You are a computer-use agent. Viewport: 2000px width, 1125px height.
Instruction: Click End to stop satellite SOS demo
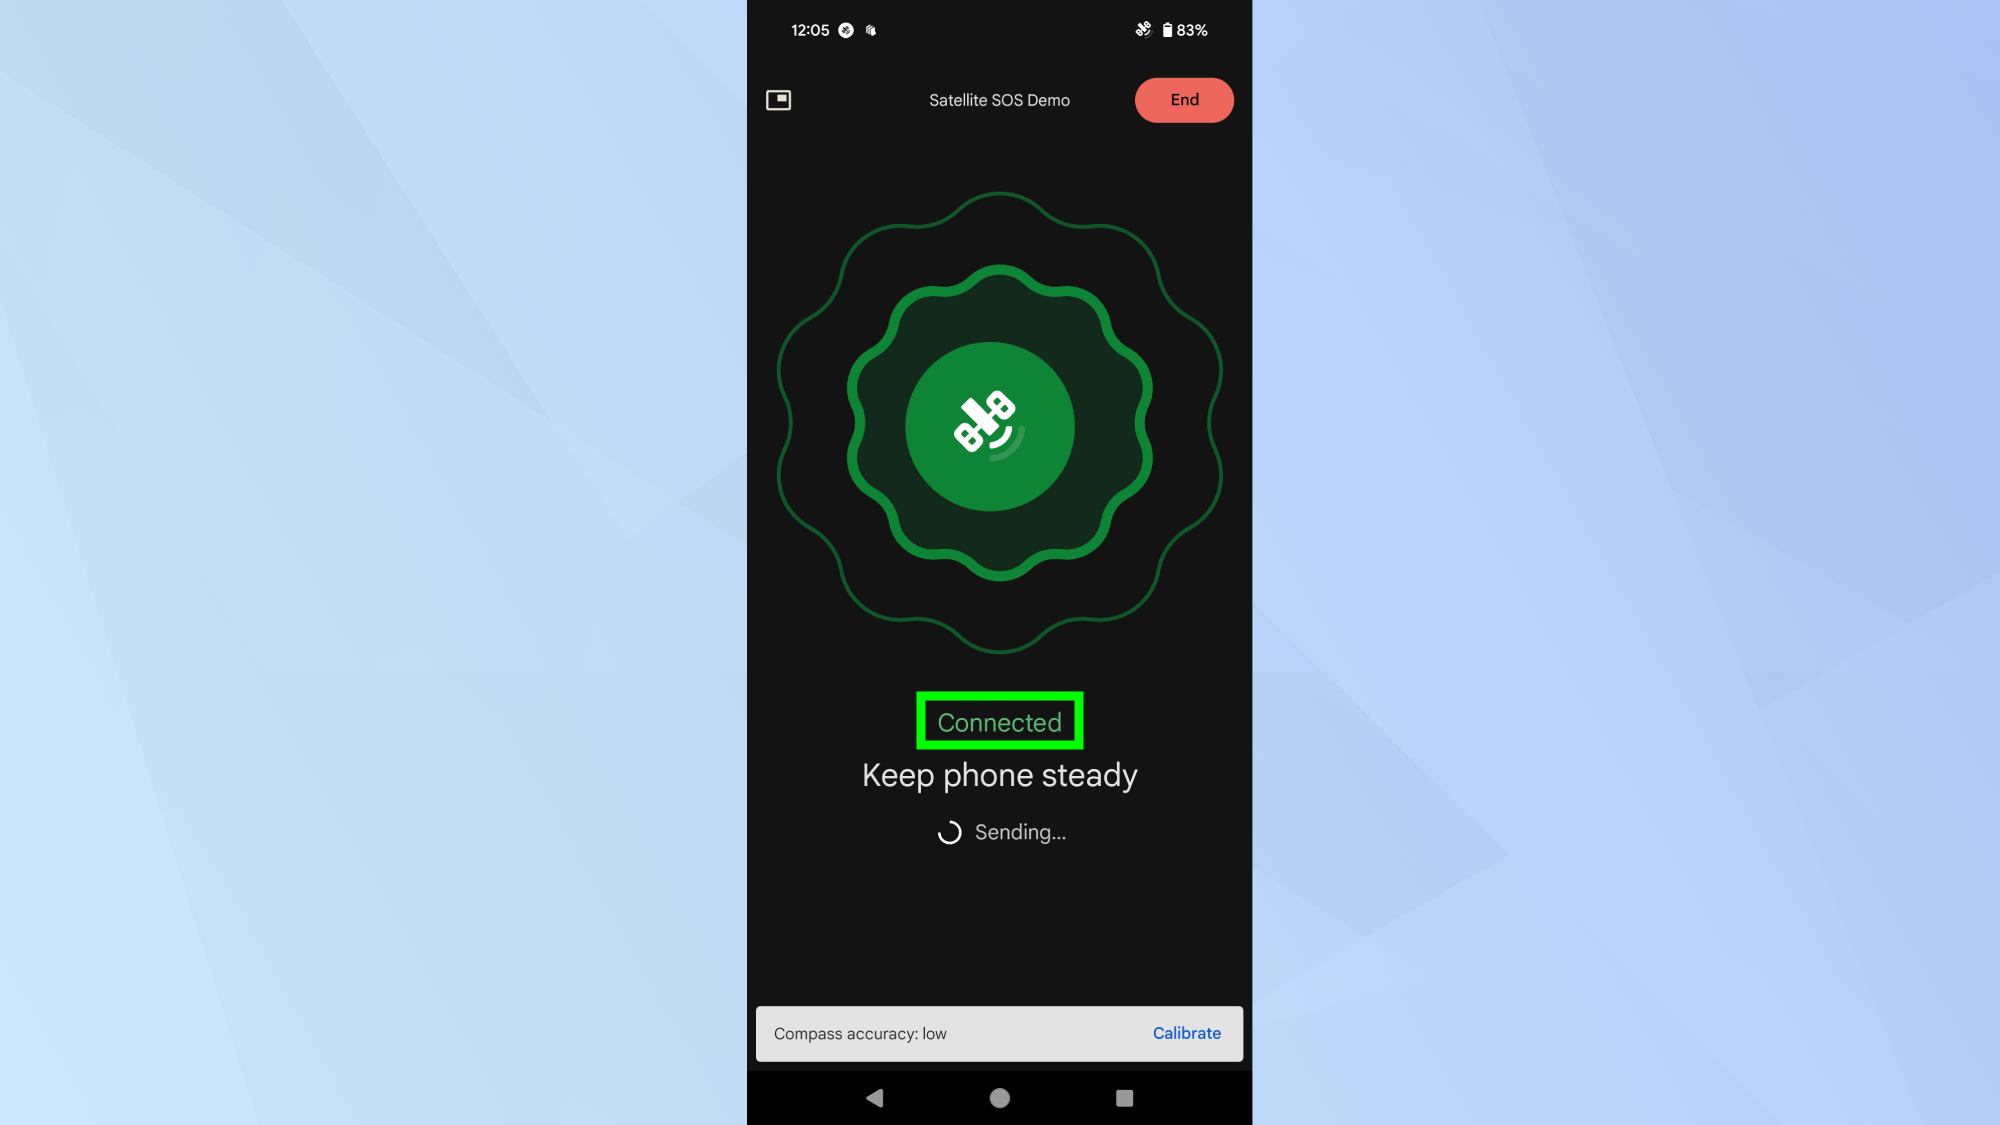click(x=1184, y=99)
